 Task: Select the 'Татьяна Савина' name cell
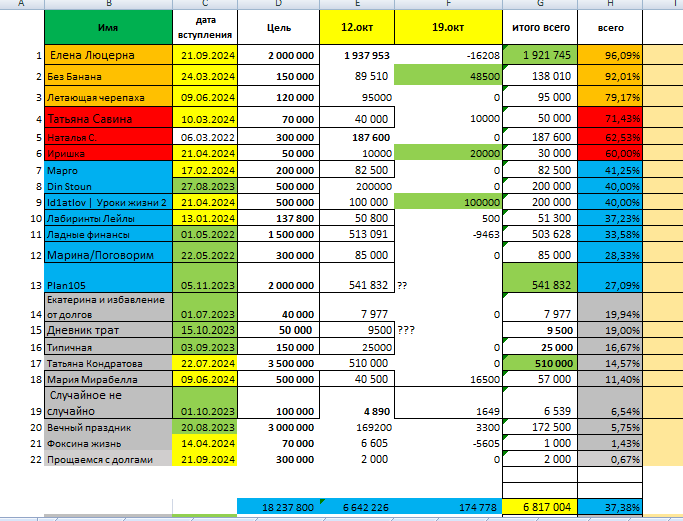click(x=108, y=117)
